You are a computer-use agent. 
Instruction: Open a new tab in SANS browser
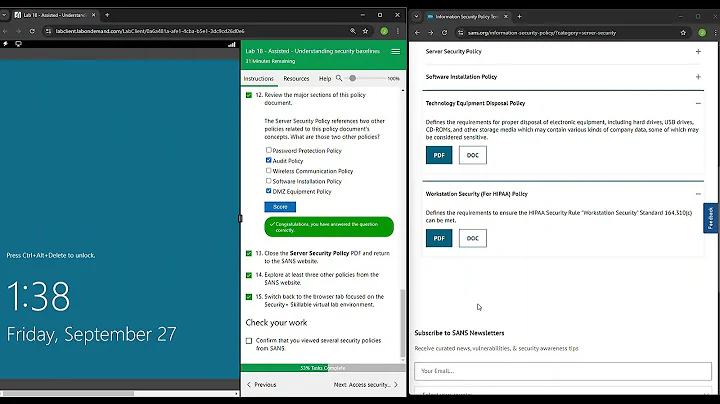(x=519, y=17)
